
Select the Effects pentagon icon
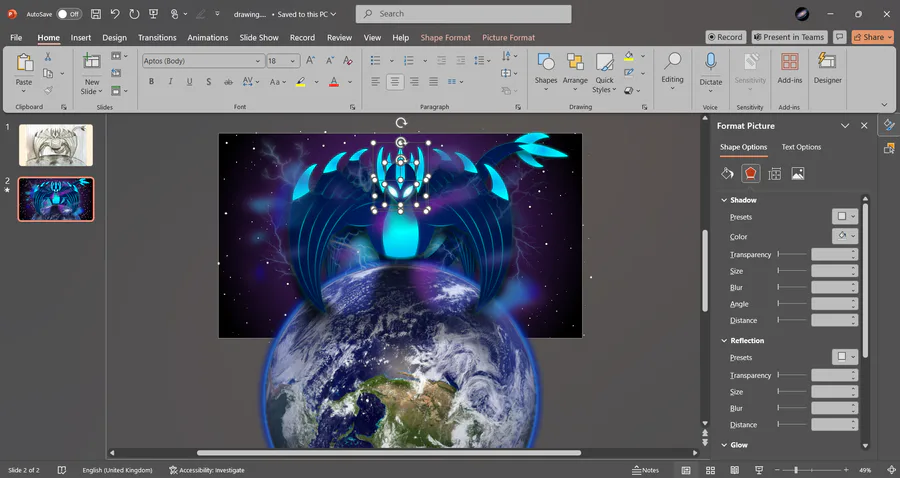point(751,173)
